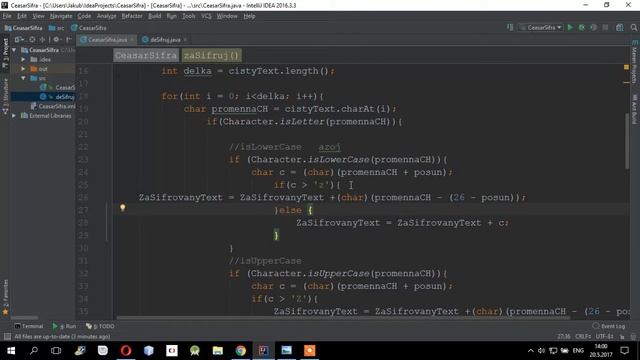
Task: Open Google Chrome from the taskbar
Action: (x=241, y=350)
